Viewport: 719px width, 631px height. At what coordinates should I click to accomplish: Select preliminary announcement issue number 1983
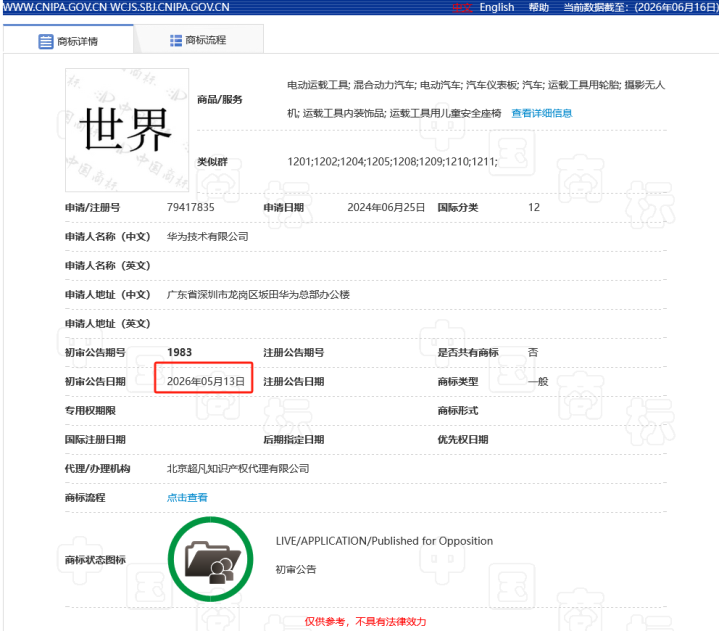(x=179, y=352)
